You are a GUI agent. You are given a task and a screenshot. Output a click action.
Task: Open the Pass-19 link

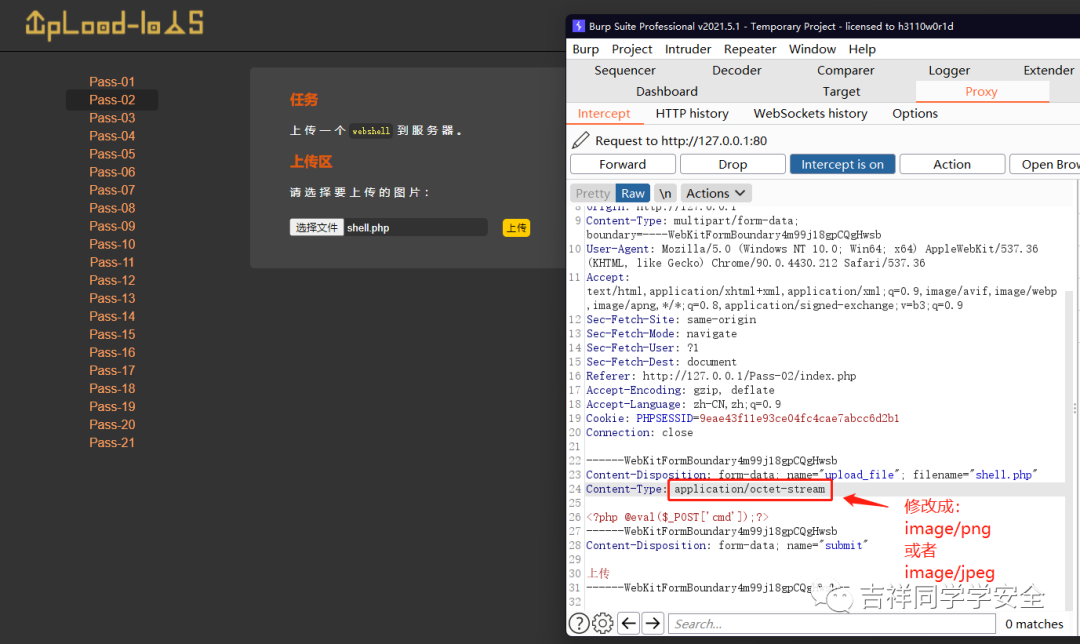(112, 406)
